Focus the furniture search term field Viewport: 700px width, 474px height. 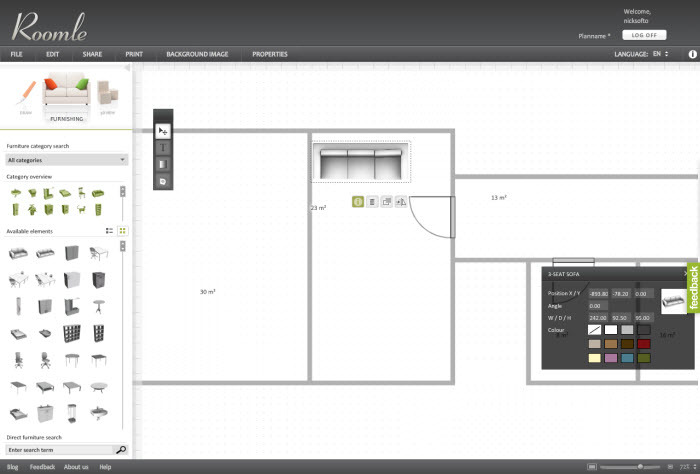click(x=60, y=450)
